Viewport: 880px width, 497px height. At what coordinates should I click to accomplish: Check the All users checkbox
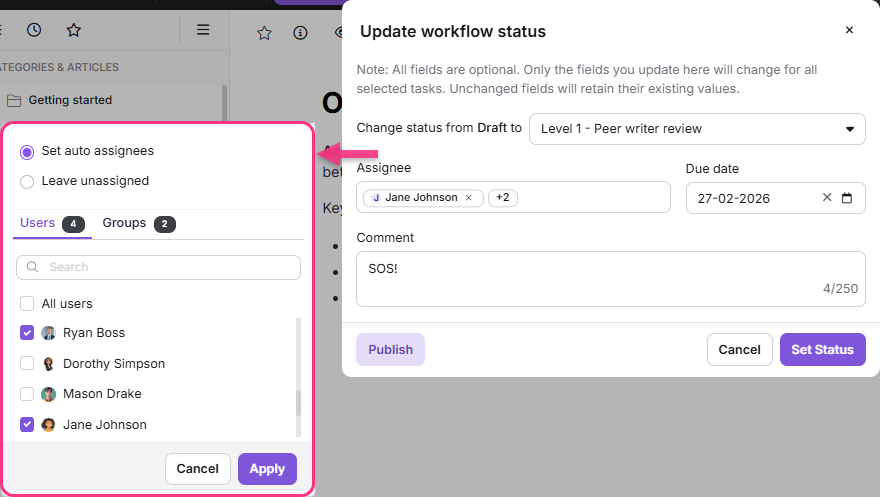point(27,303)
